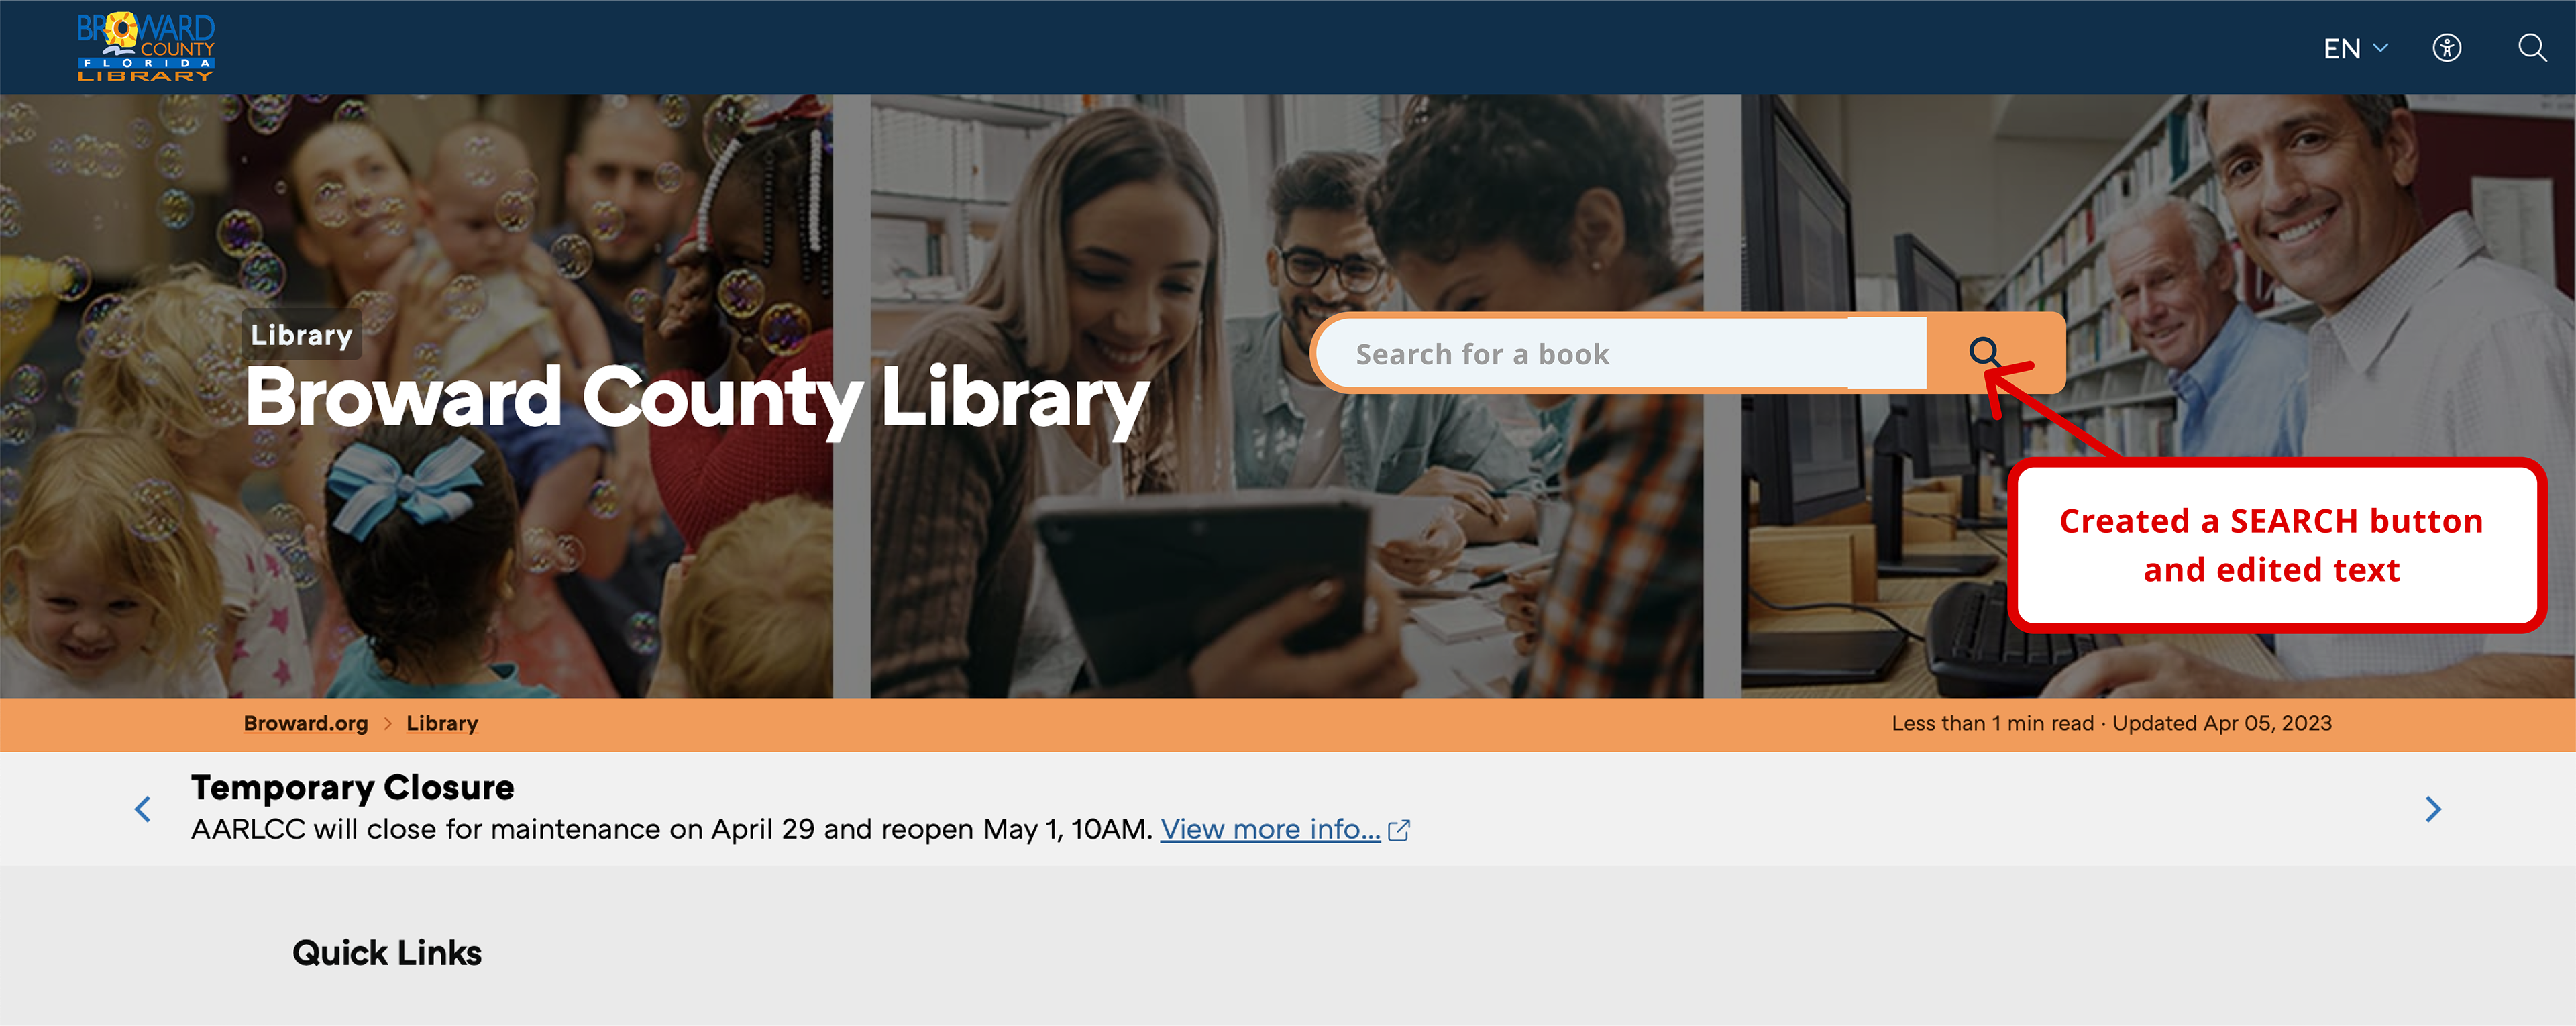This screenshot has width=2576, height=1026.
Task: Click the chevron next to EN
Action: pos(2380,48)
